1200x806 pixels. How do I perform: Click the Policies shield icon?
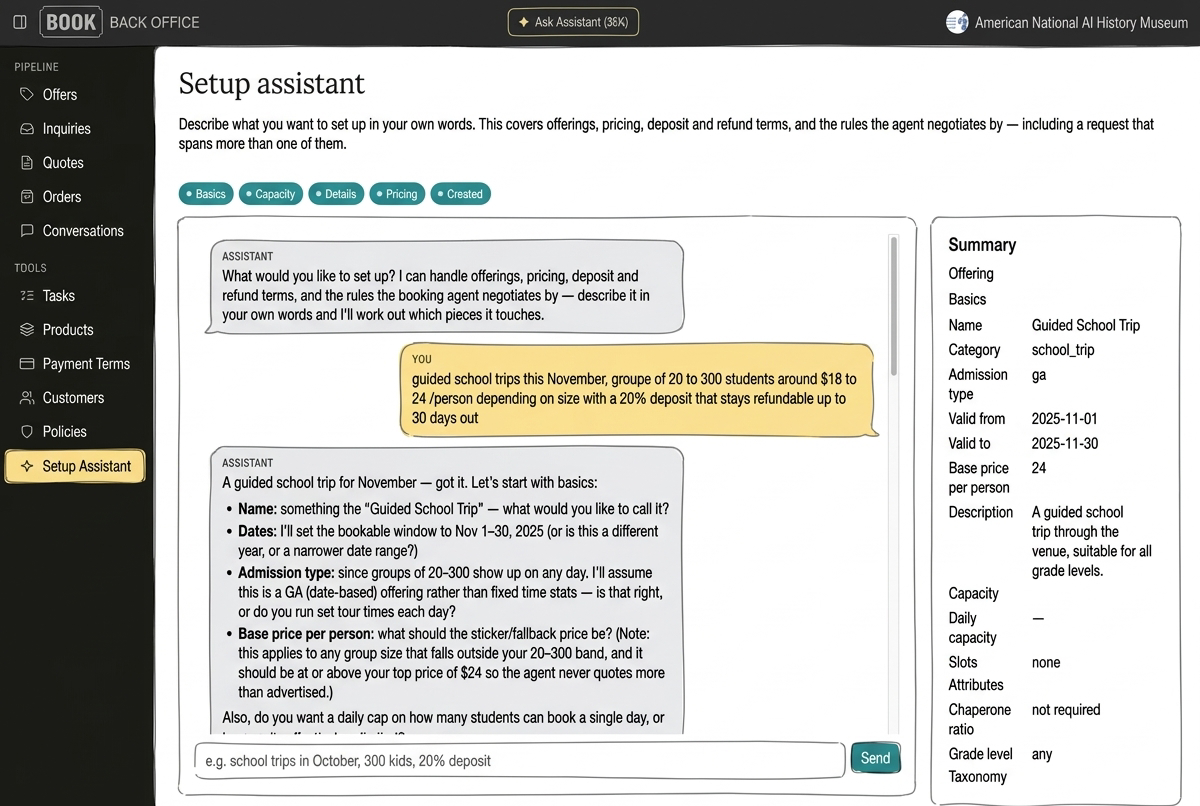coord(27,432)
